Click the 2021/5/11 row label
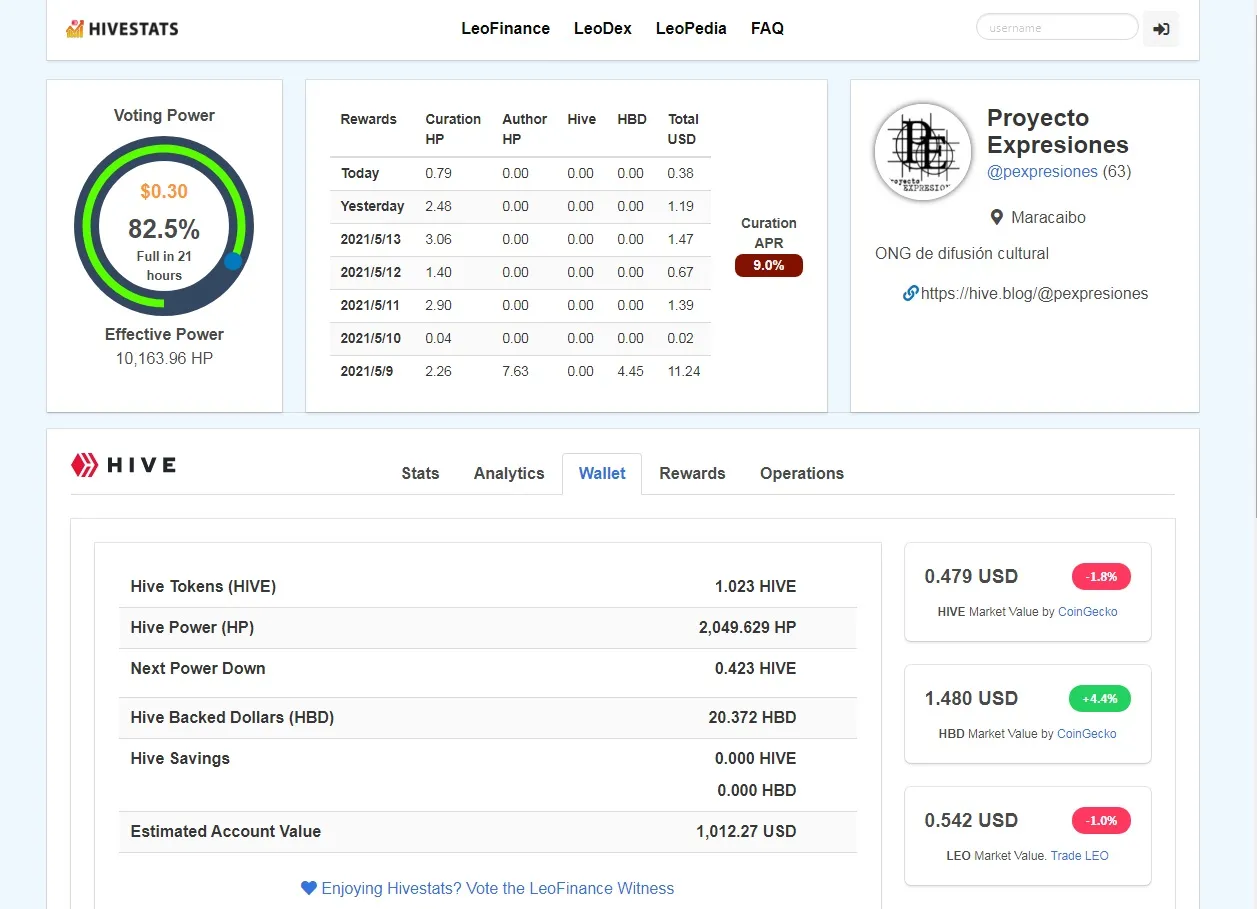1257x909 pixels. tap(371, 305)
